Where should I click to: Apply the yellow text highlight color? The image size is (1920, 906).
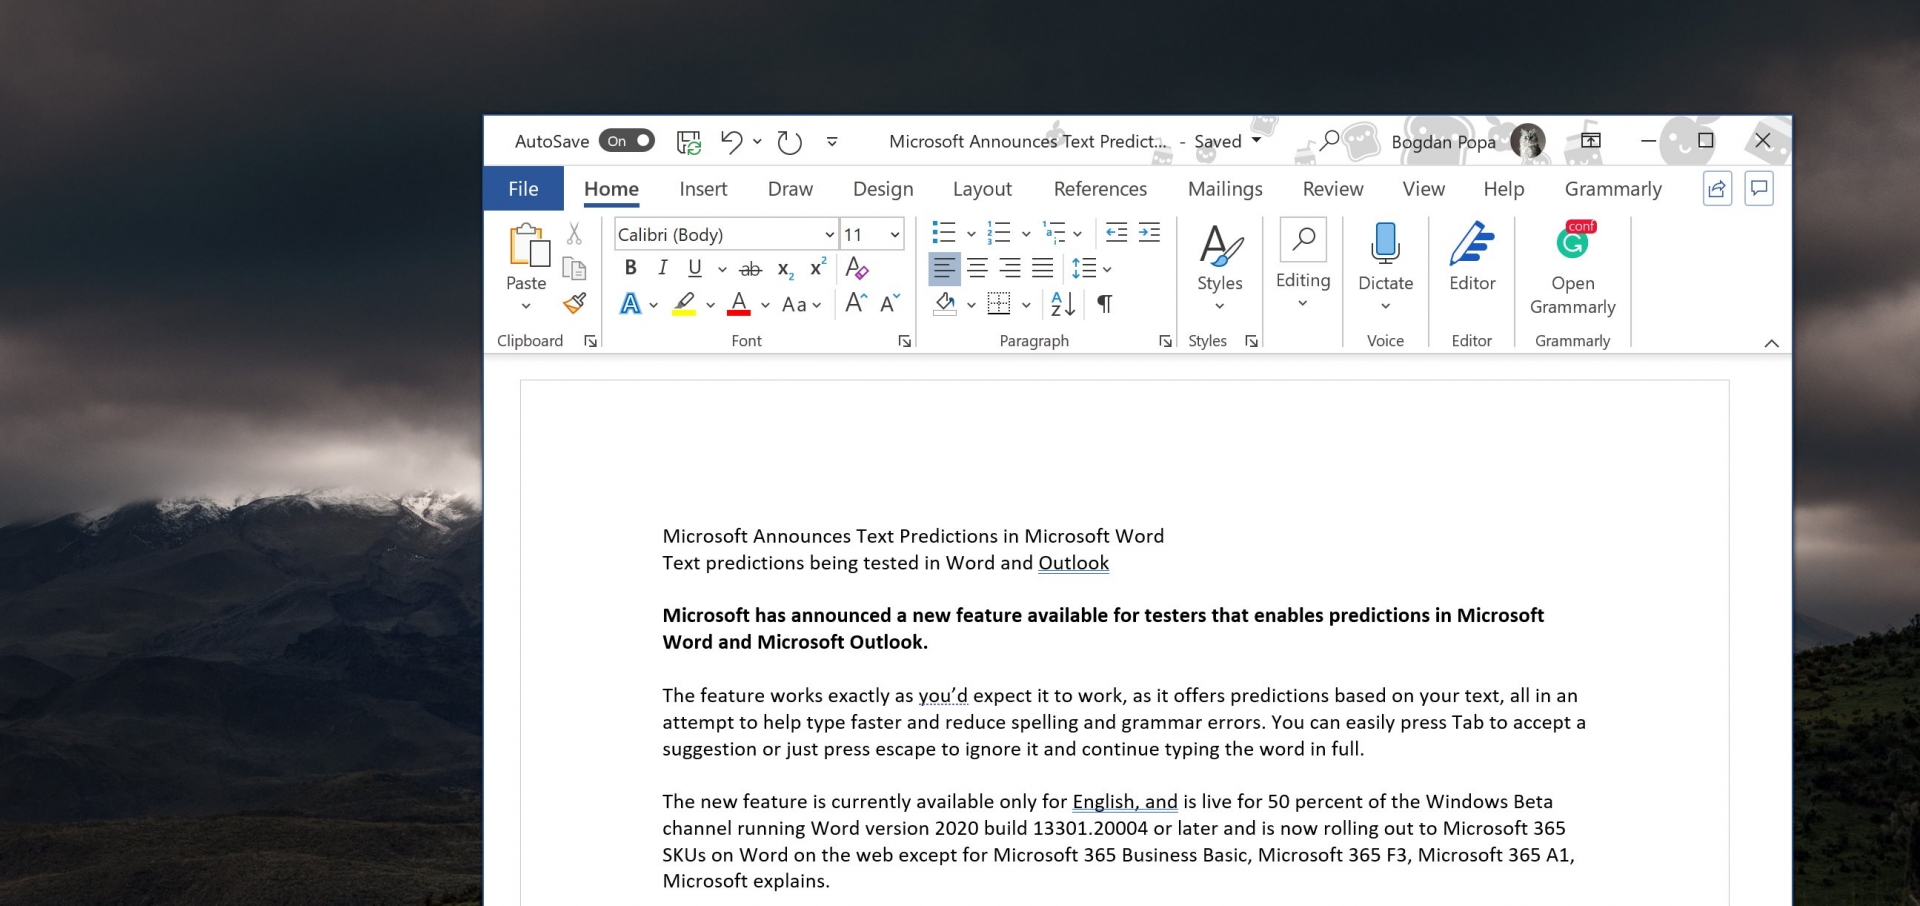point(684,303)
